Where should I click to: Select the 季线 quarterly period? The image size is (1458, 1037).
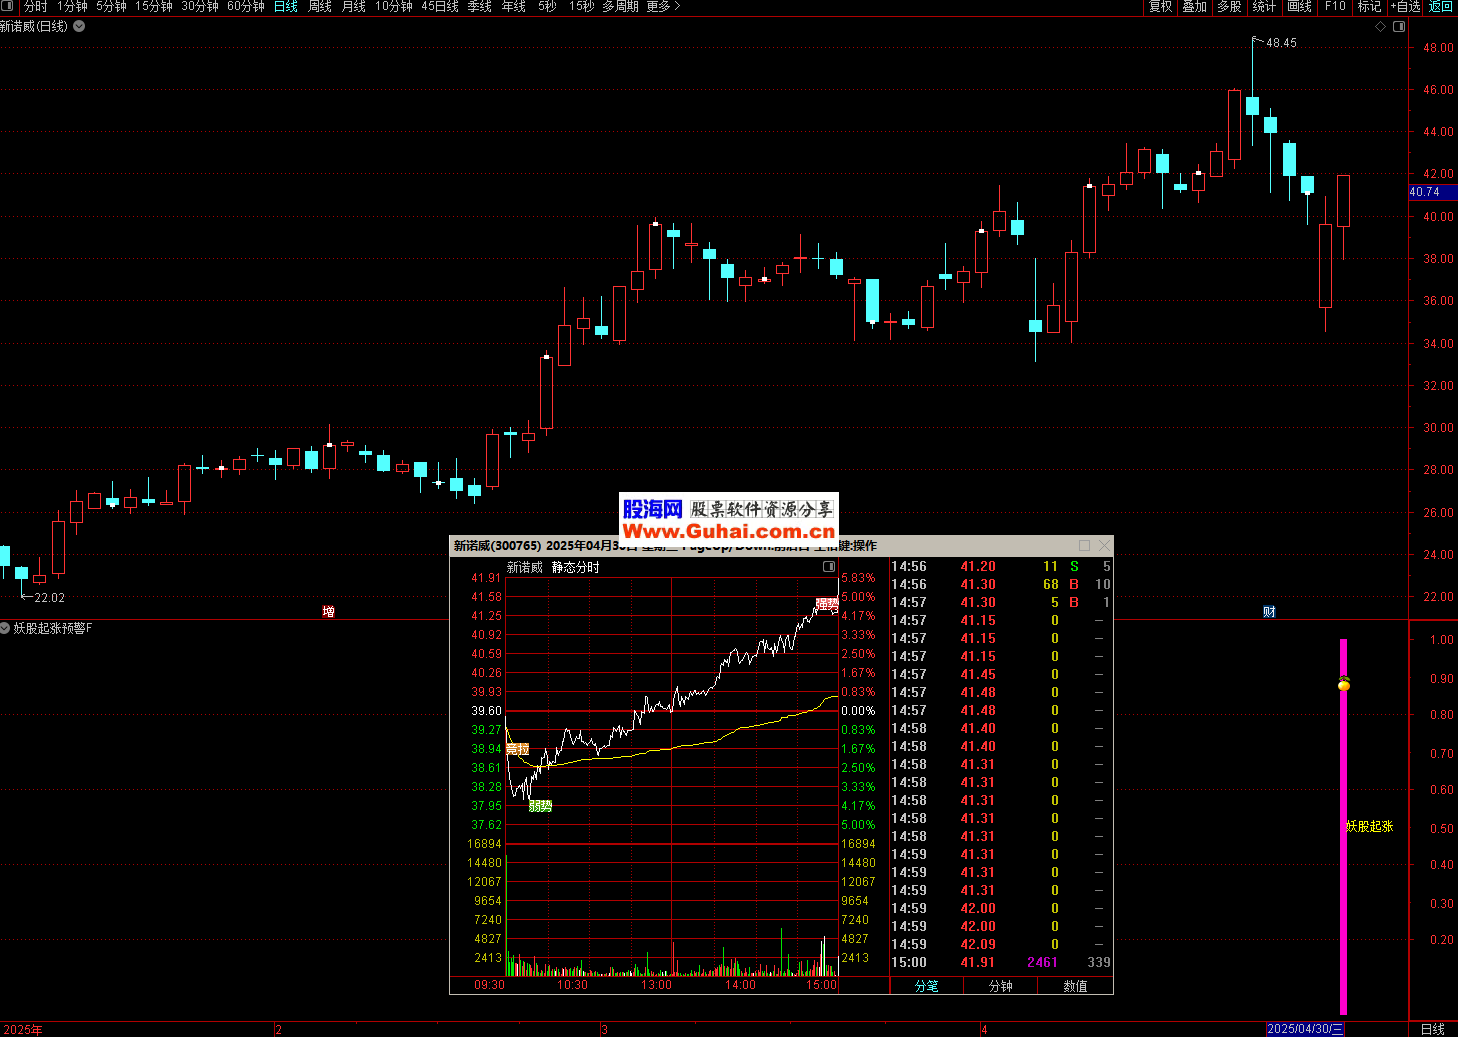tap(480, 6)
